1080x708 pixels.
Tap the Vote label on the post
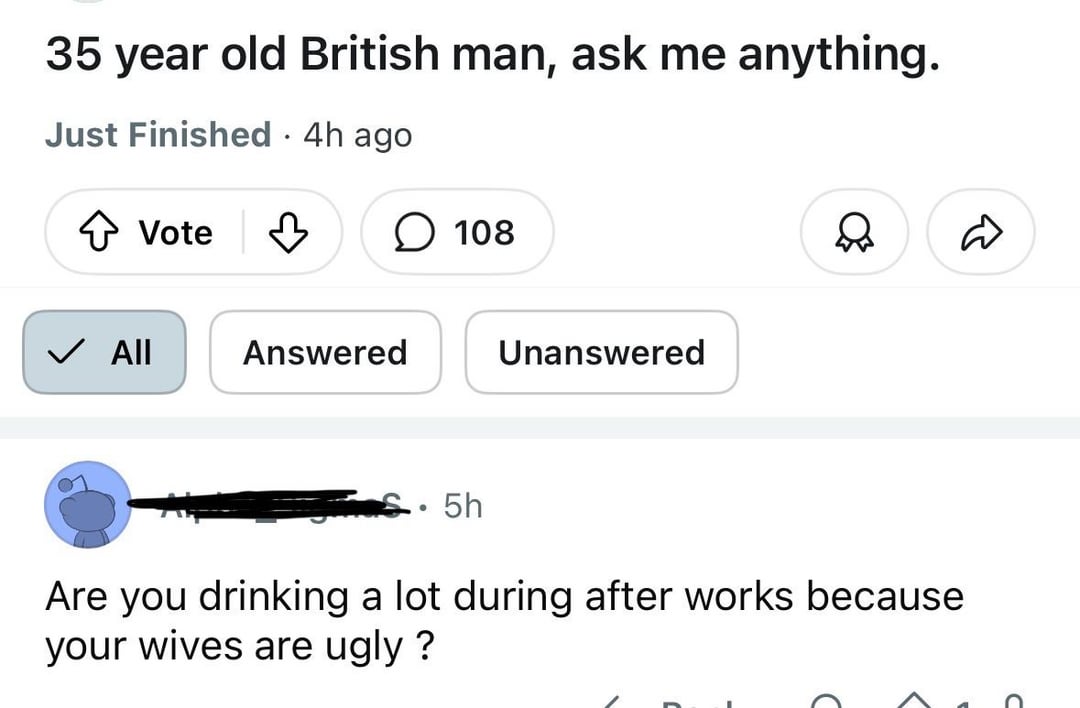click(175, 233)
